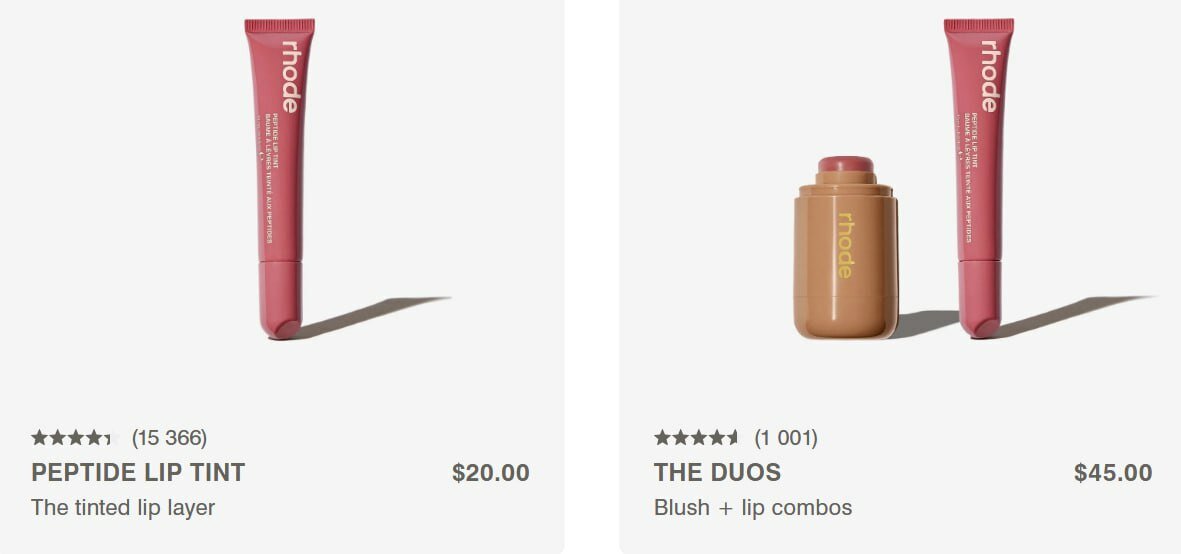The width and height of the screenshot is (1181, 554).
Task: Click the rhode logo on The Duos lip tube
Action: point(988,76)
